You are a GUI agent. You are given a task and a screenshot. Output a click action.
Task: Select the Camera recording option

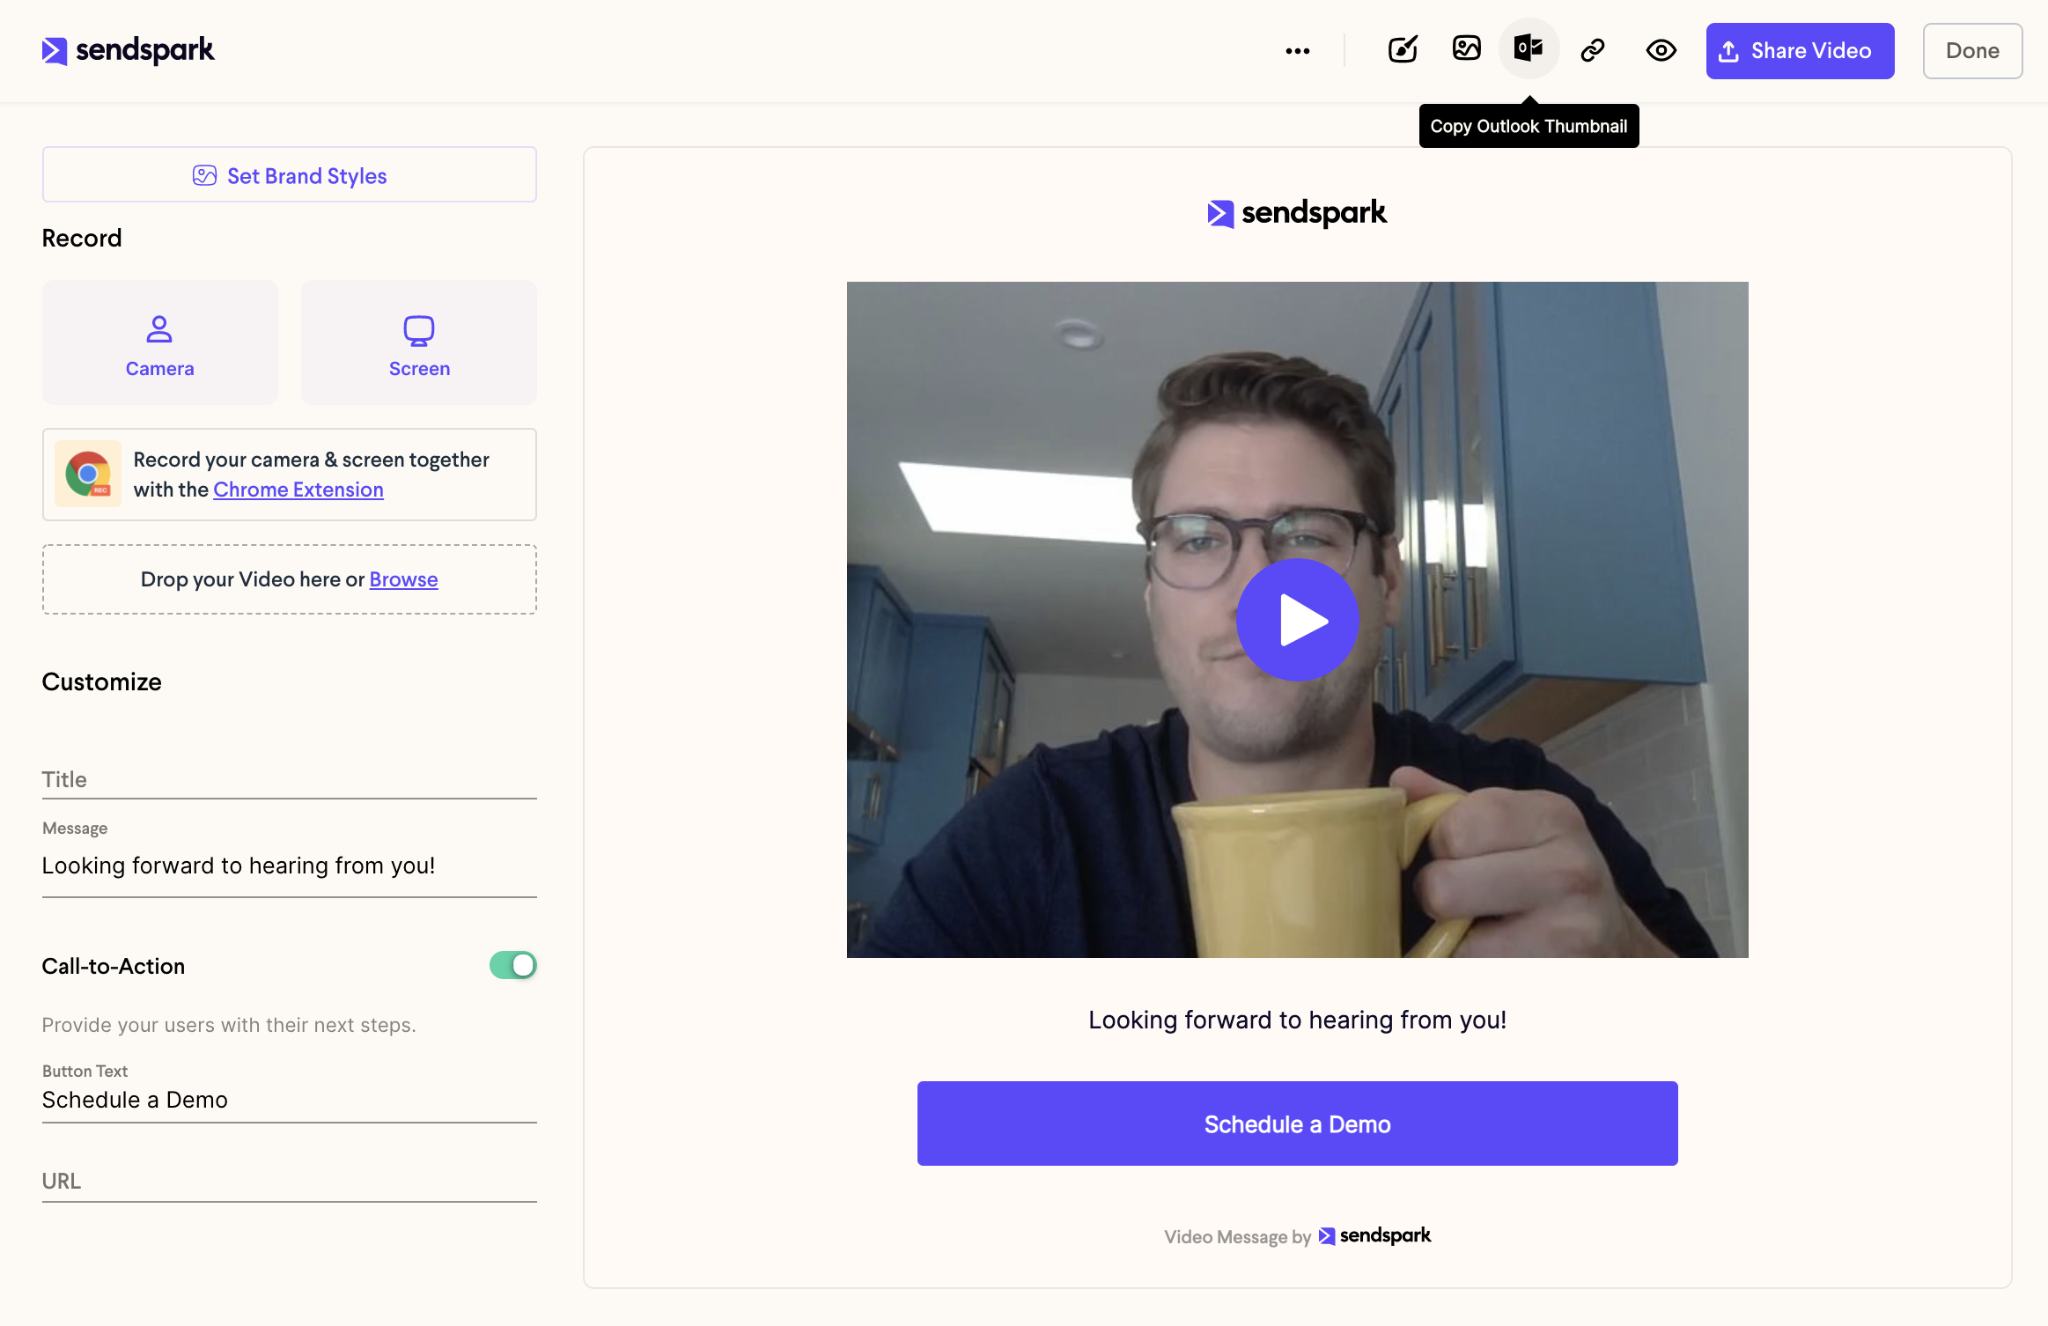(160, 343)
